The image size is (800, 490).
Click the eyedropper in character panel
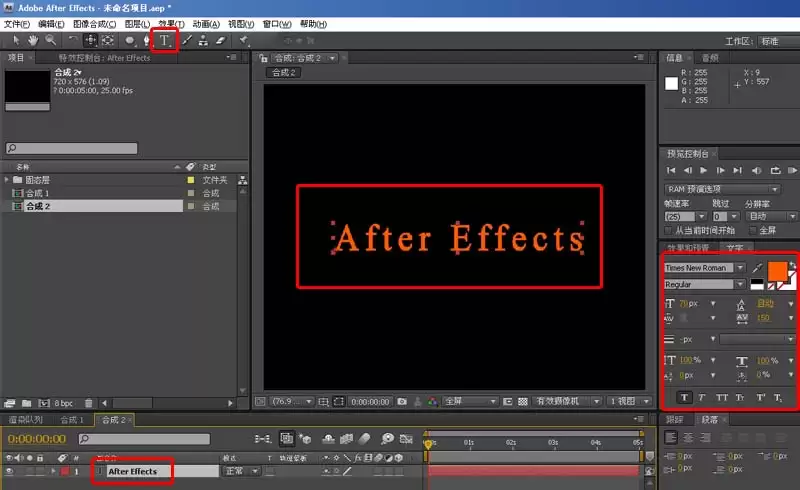(757, 267)
